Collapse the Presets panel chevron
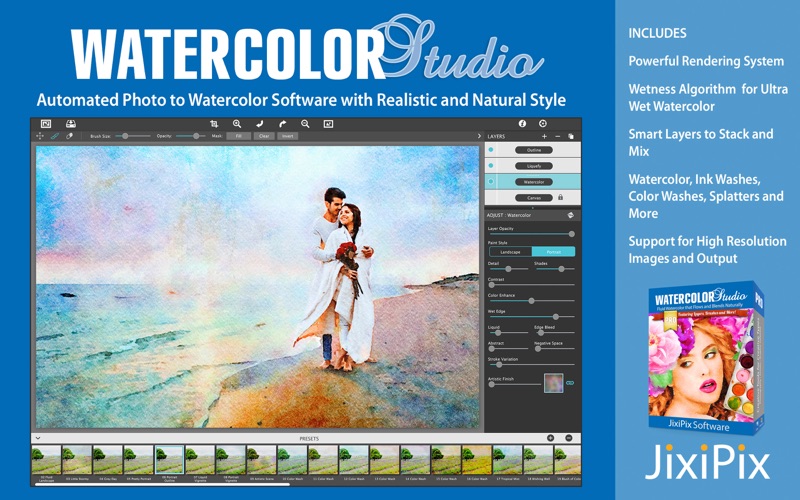Screen dimensions: 800x500 [x=37, y=438]
